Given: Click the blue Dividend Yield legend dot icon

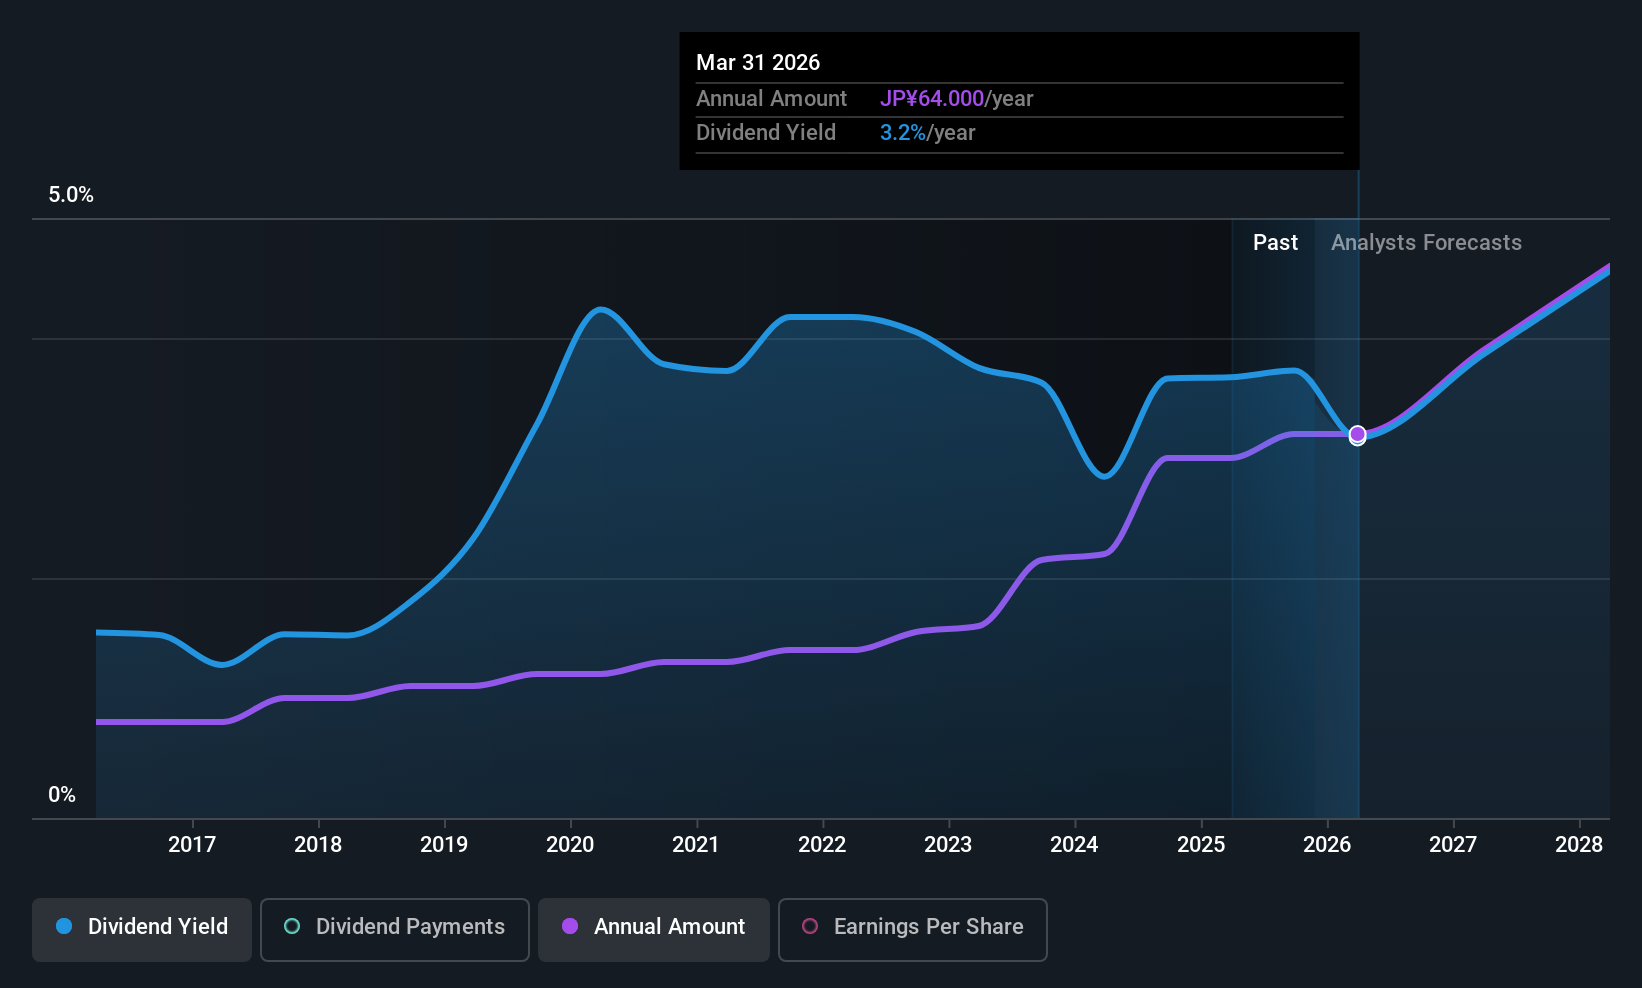Looking at the screenshot, I should [x=63, y=927].
